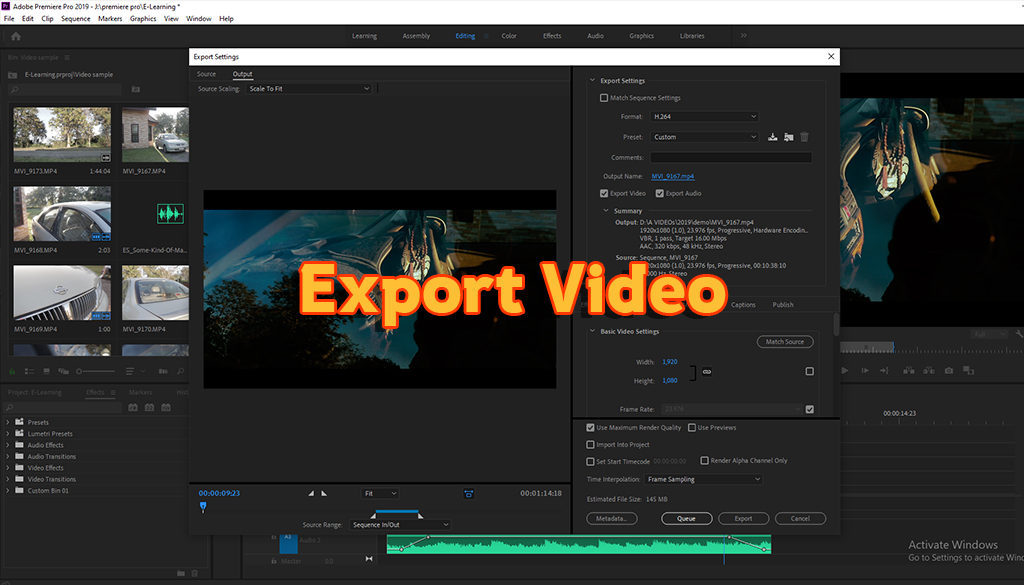Click the Set In Point triangle icon
Screen dimensions: 1024x585
(x=311, y=494)
